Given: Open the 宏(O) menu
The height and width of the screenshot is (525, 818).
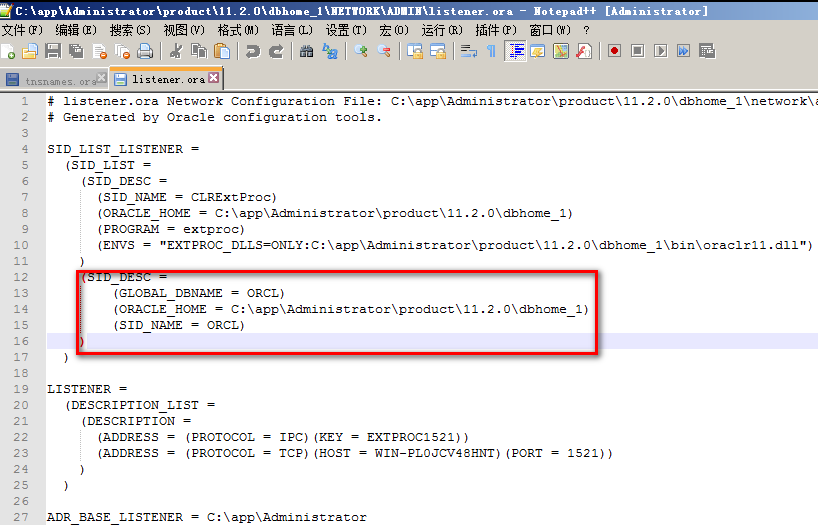Looking at the screenshot, I should coord(394,30).
